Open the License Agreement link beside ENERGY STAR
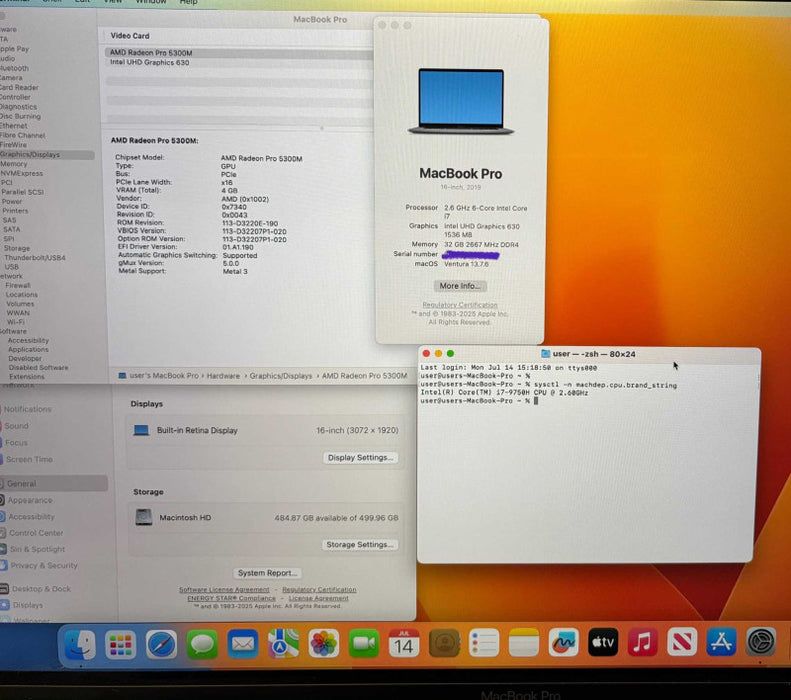 (x=318, y=598)
